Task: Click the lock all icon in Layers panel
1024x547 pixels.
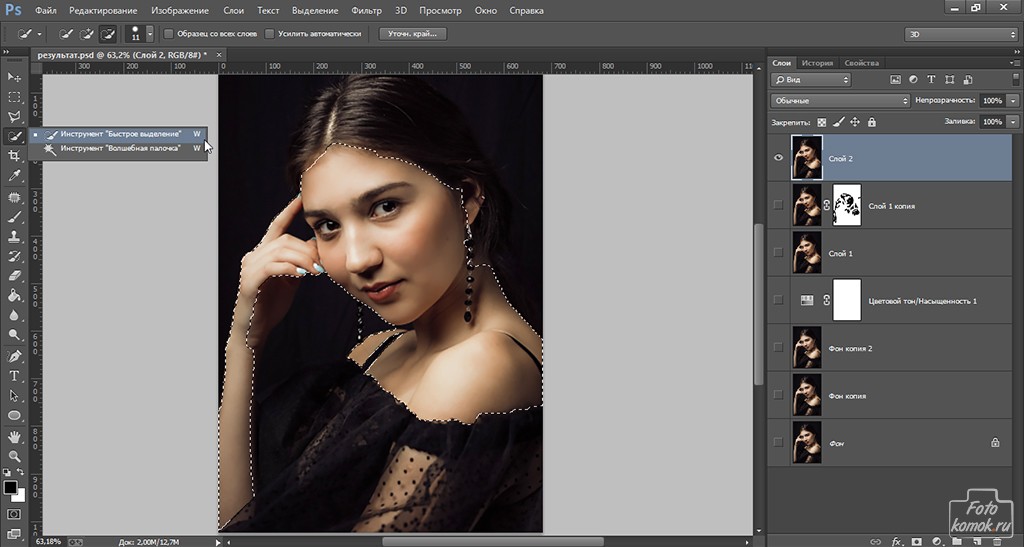Action: [x=872, y=122]
